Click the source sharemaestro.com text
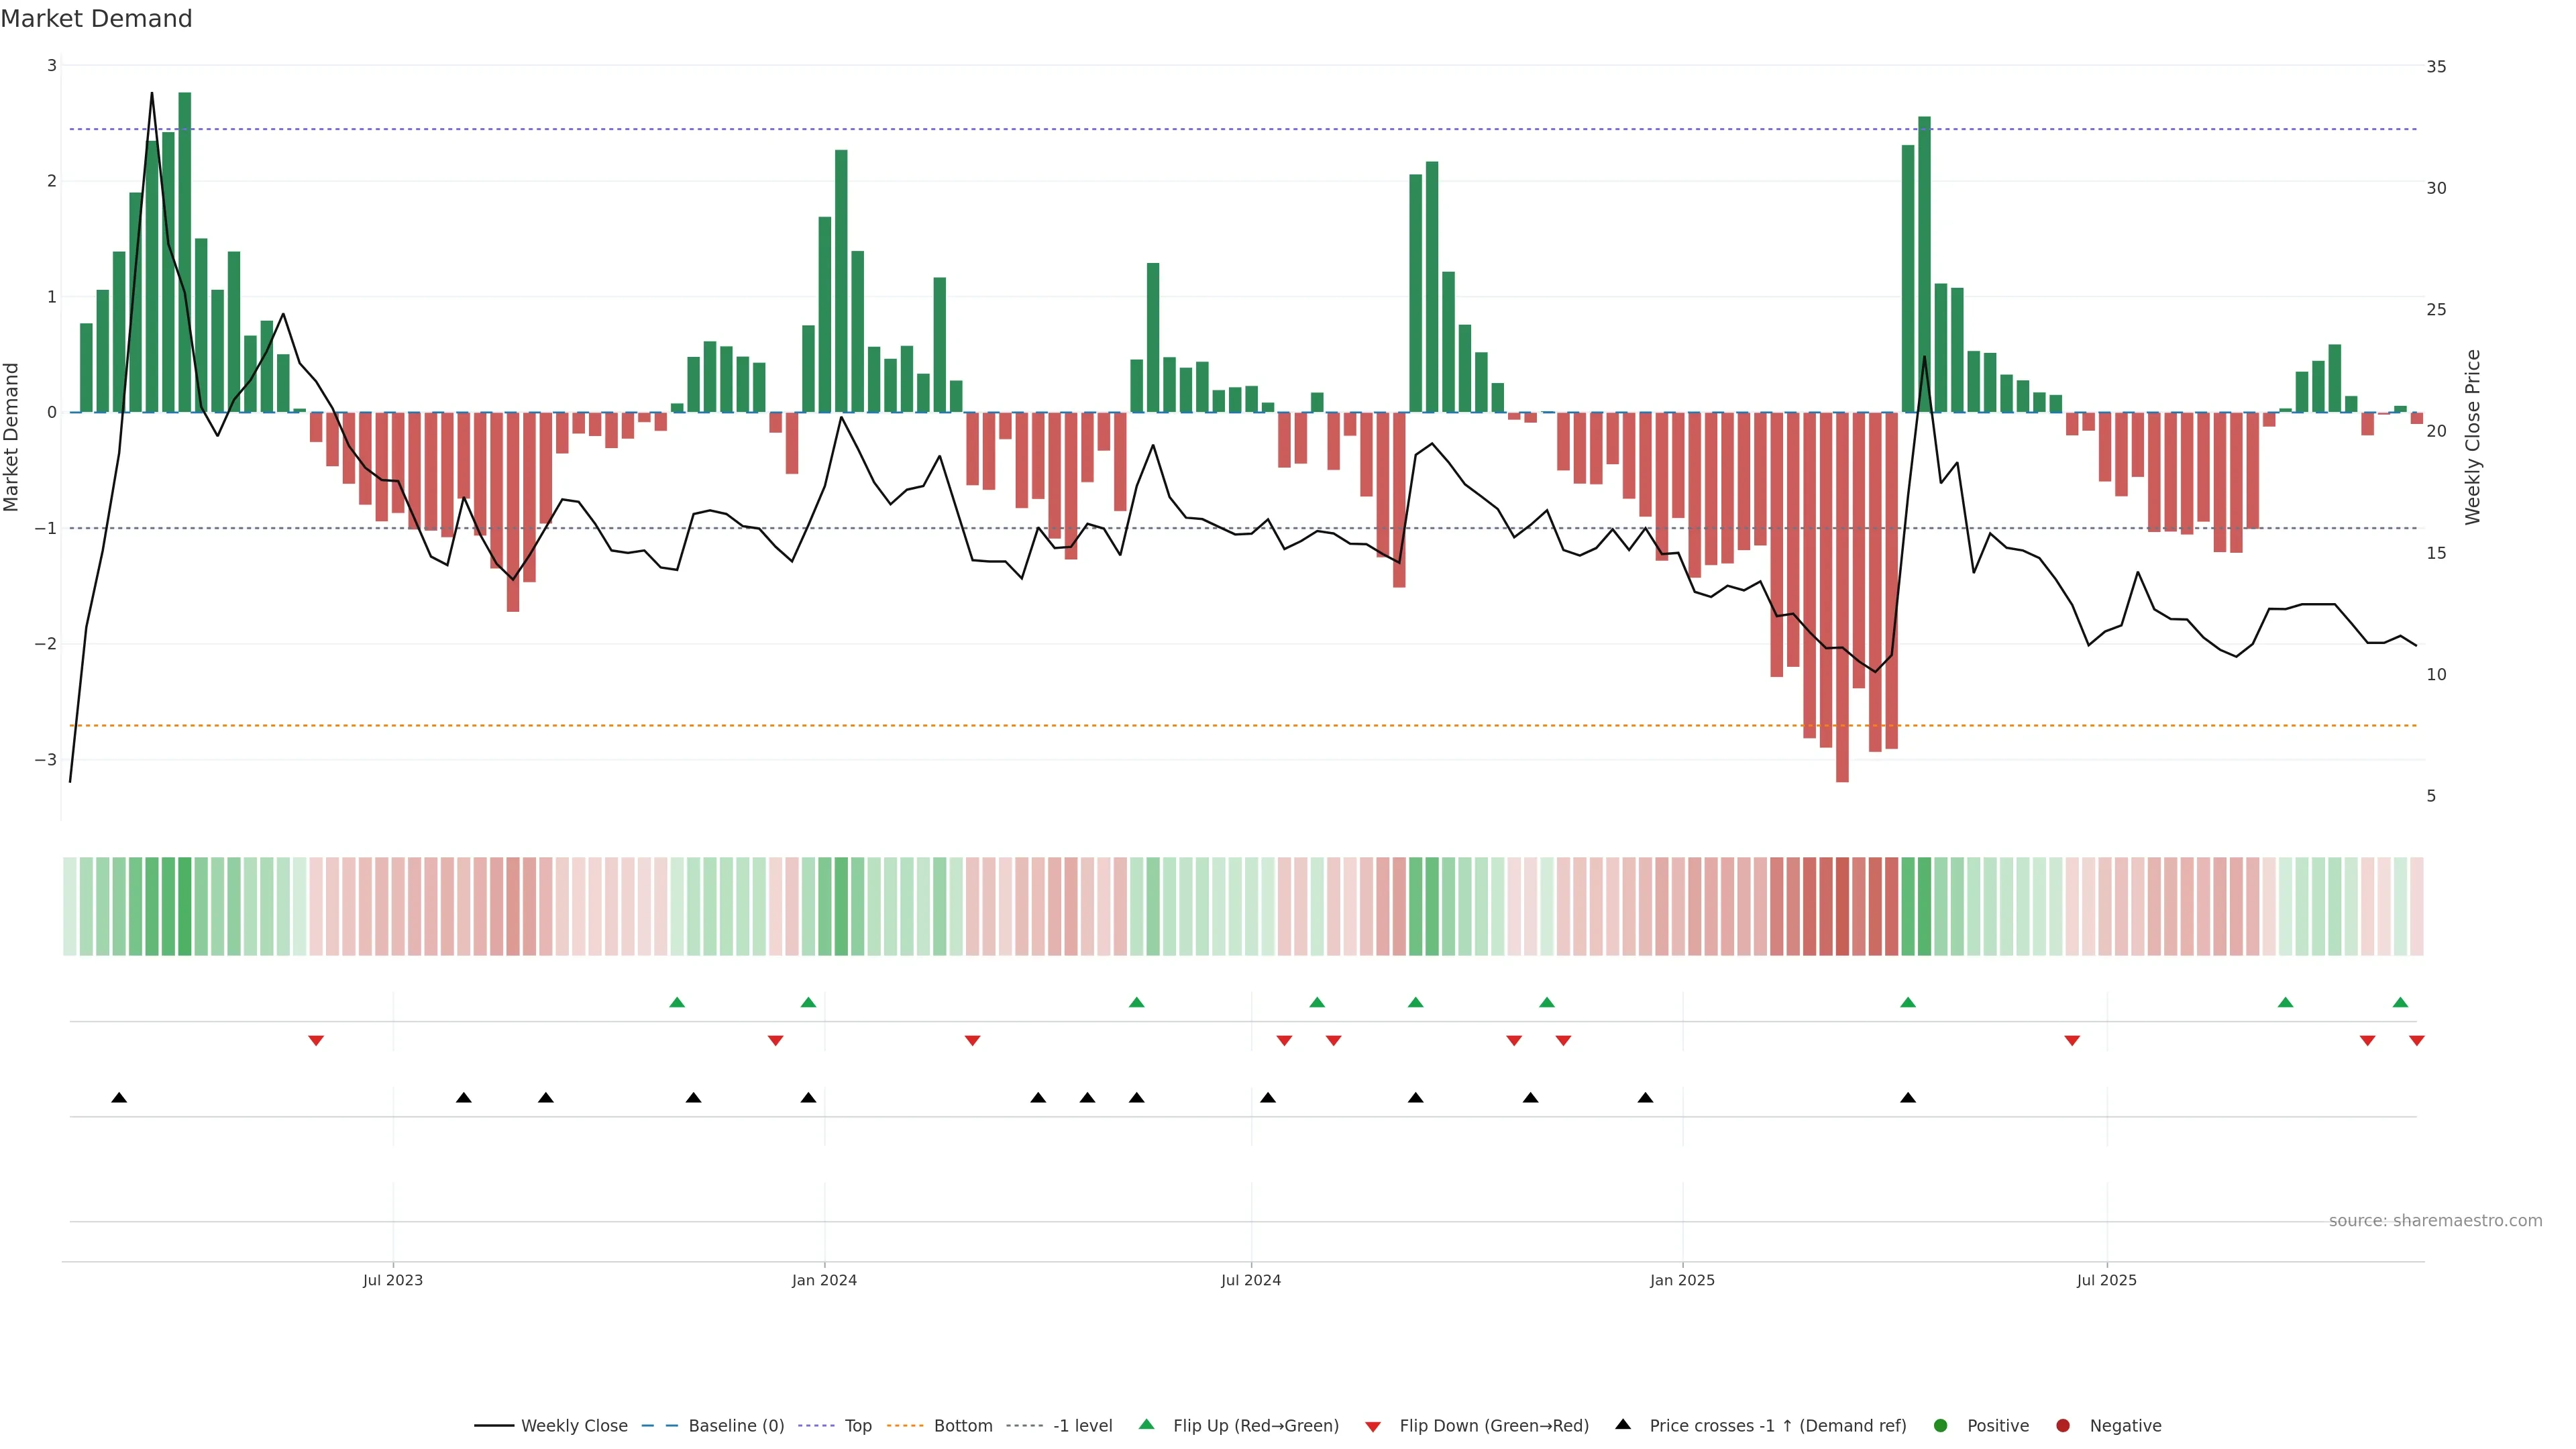Viewport: 2576px width, 1449px height. coord(2435,1221)
